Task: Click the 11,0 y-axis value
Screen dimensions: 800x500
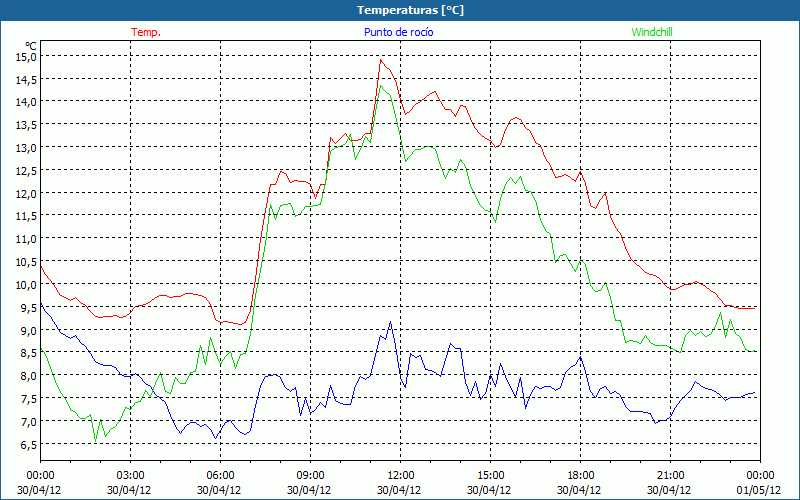Action: point(26,238)
